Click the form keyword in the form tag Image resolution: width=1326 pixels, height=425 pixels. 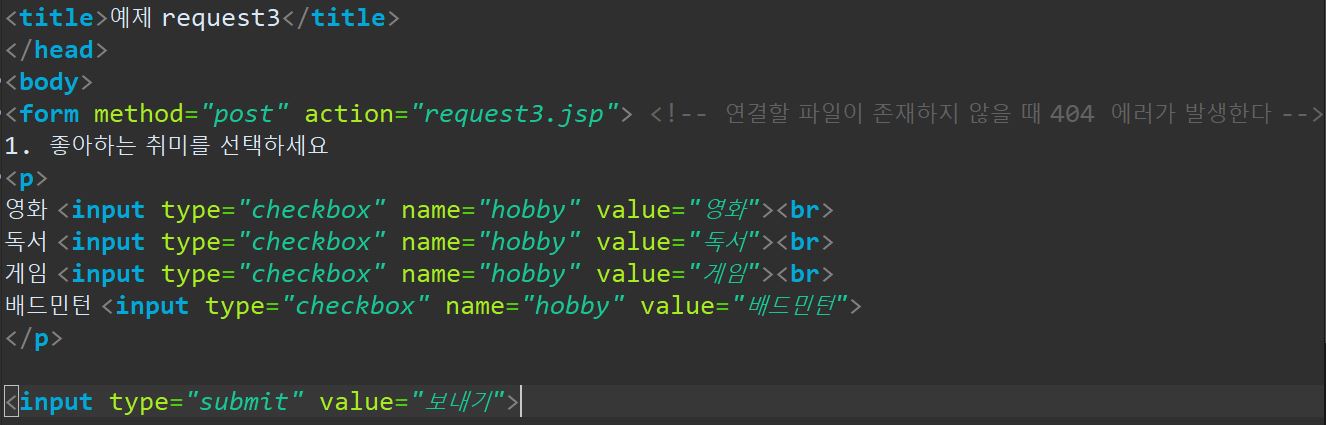(49, 114)
